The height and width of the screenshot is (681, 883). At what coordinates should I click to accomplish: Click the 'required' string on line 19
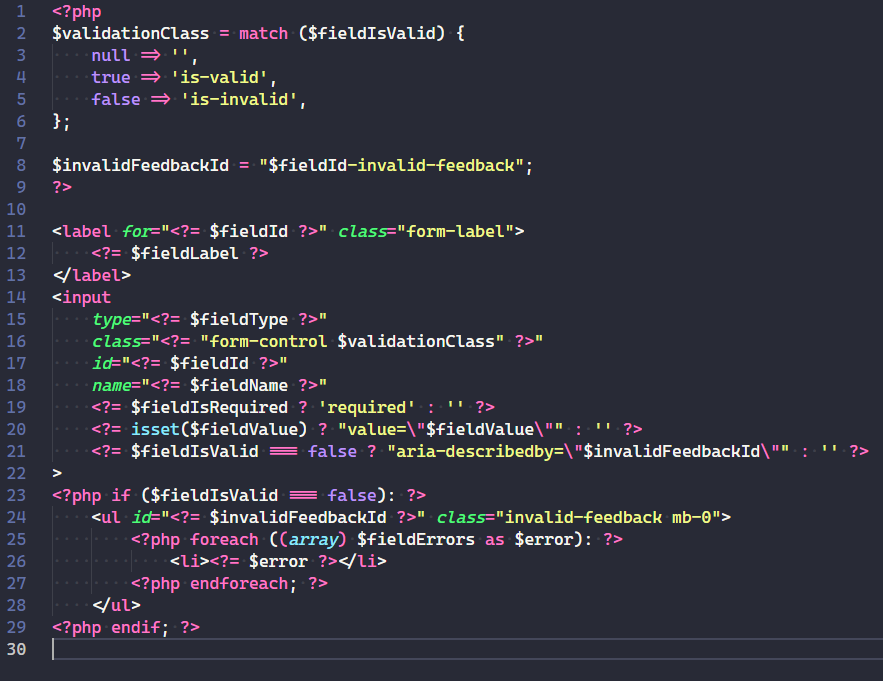[367, 407]
